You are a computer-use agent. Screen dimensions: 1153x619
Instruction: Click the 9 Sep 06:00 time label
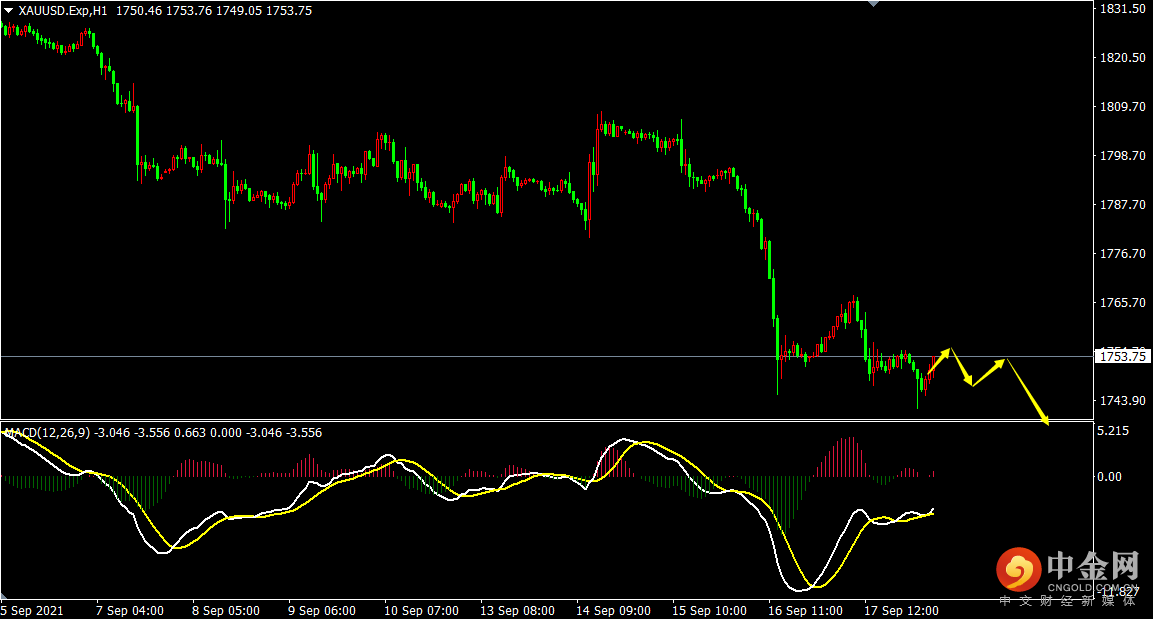pos(322,611)
